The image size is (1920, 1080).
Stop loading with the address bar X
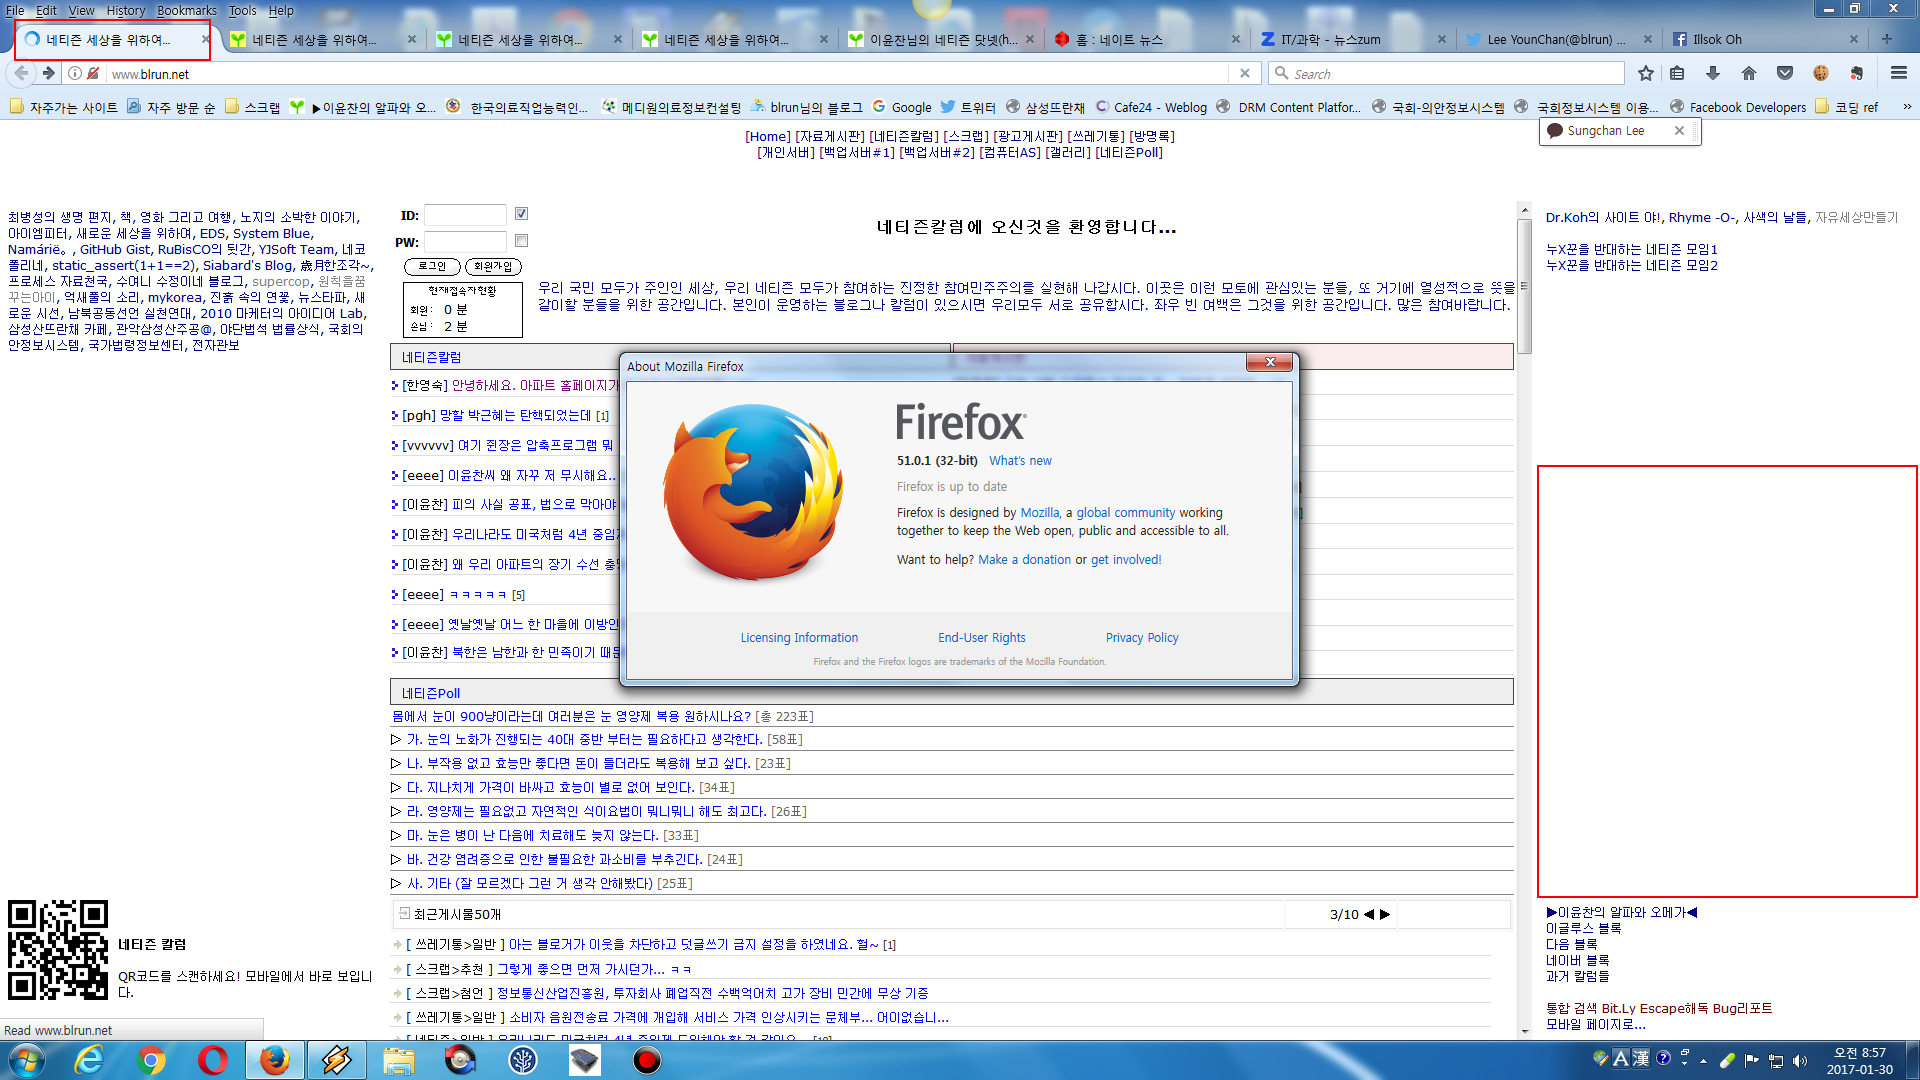1244,73
